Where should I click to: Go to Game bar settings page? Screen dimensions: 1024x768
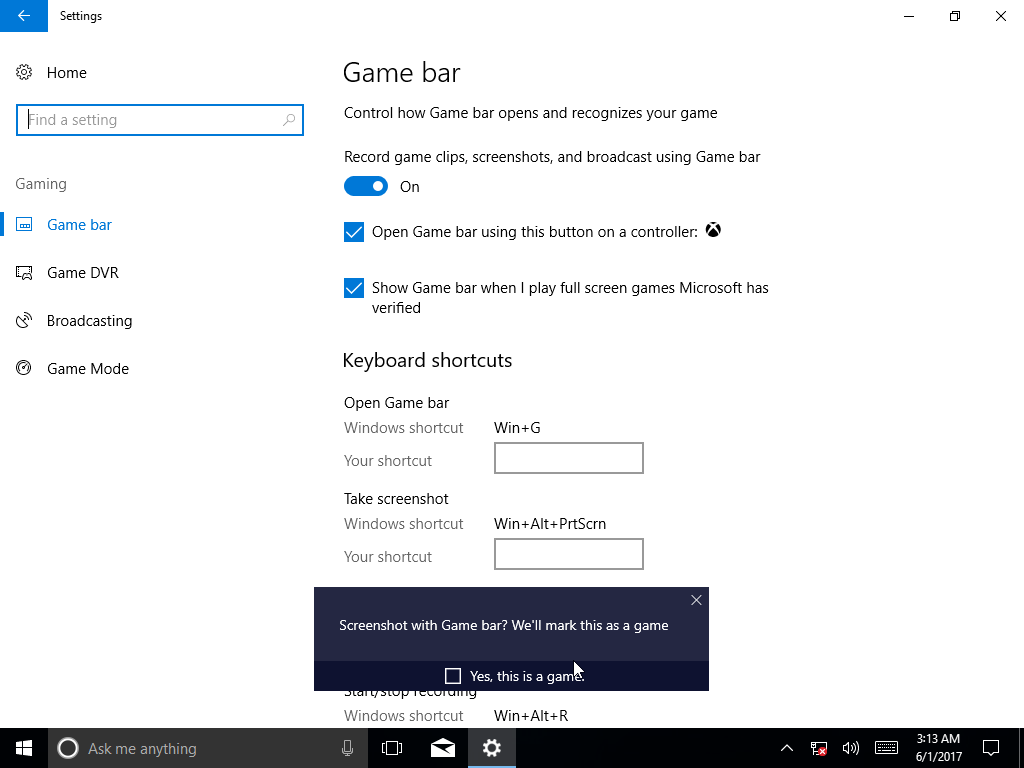point(79,225)
